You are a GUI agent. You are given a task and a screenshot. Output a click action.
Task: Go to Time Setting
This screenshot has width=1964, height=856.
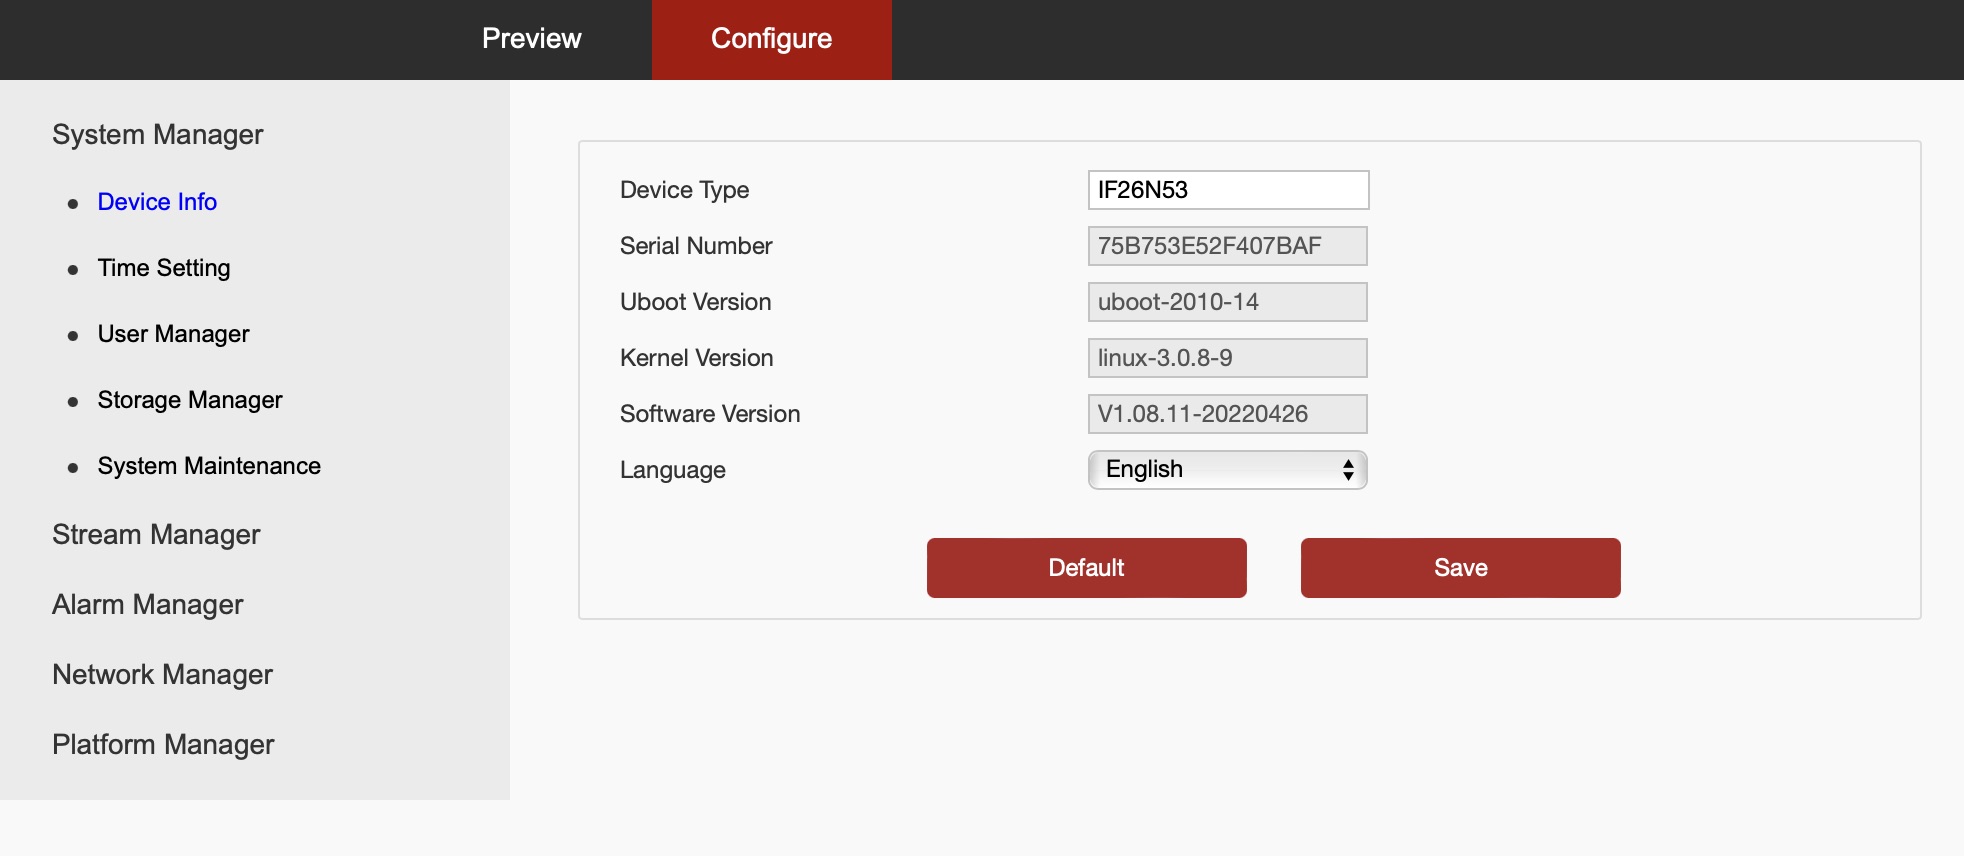[x=164, y=268]
